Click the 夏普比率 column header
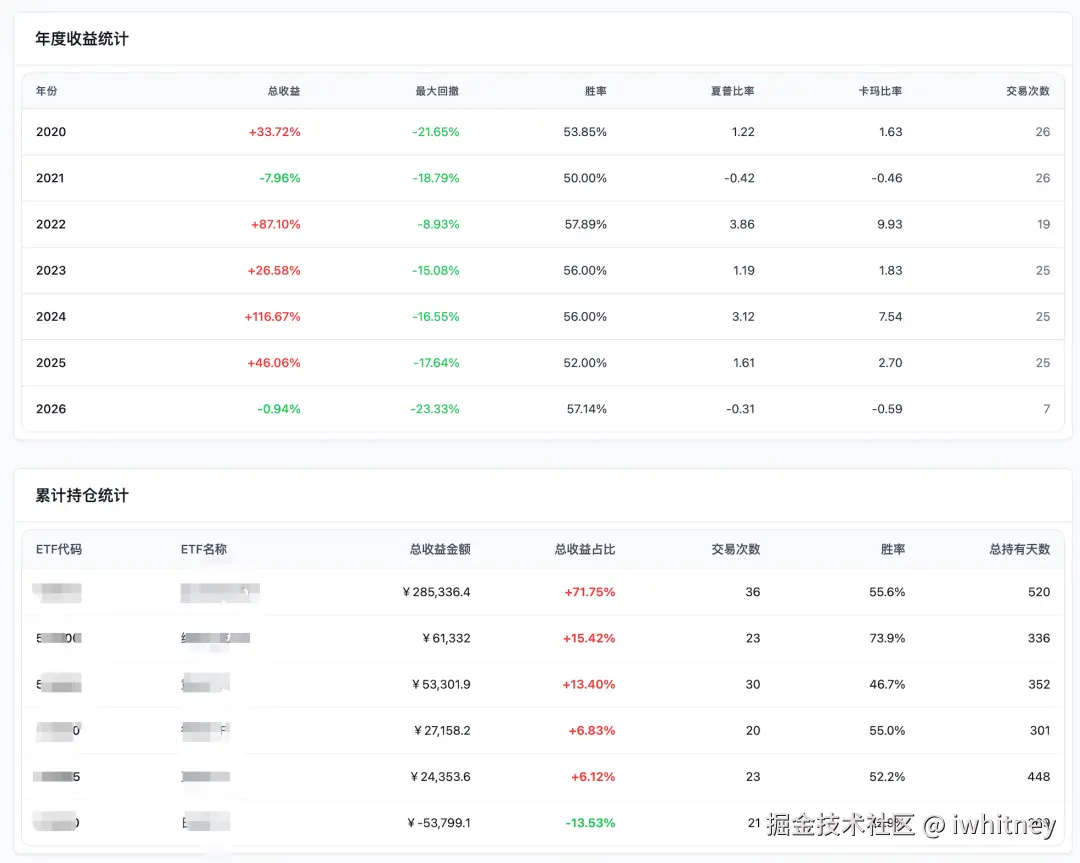 coord(732,91)
